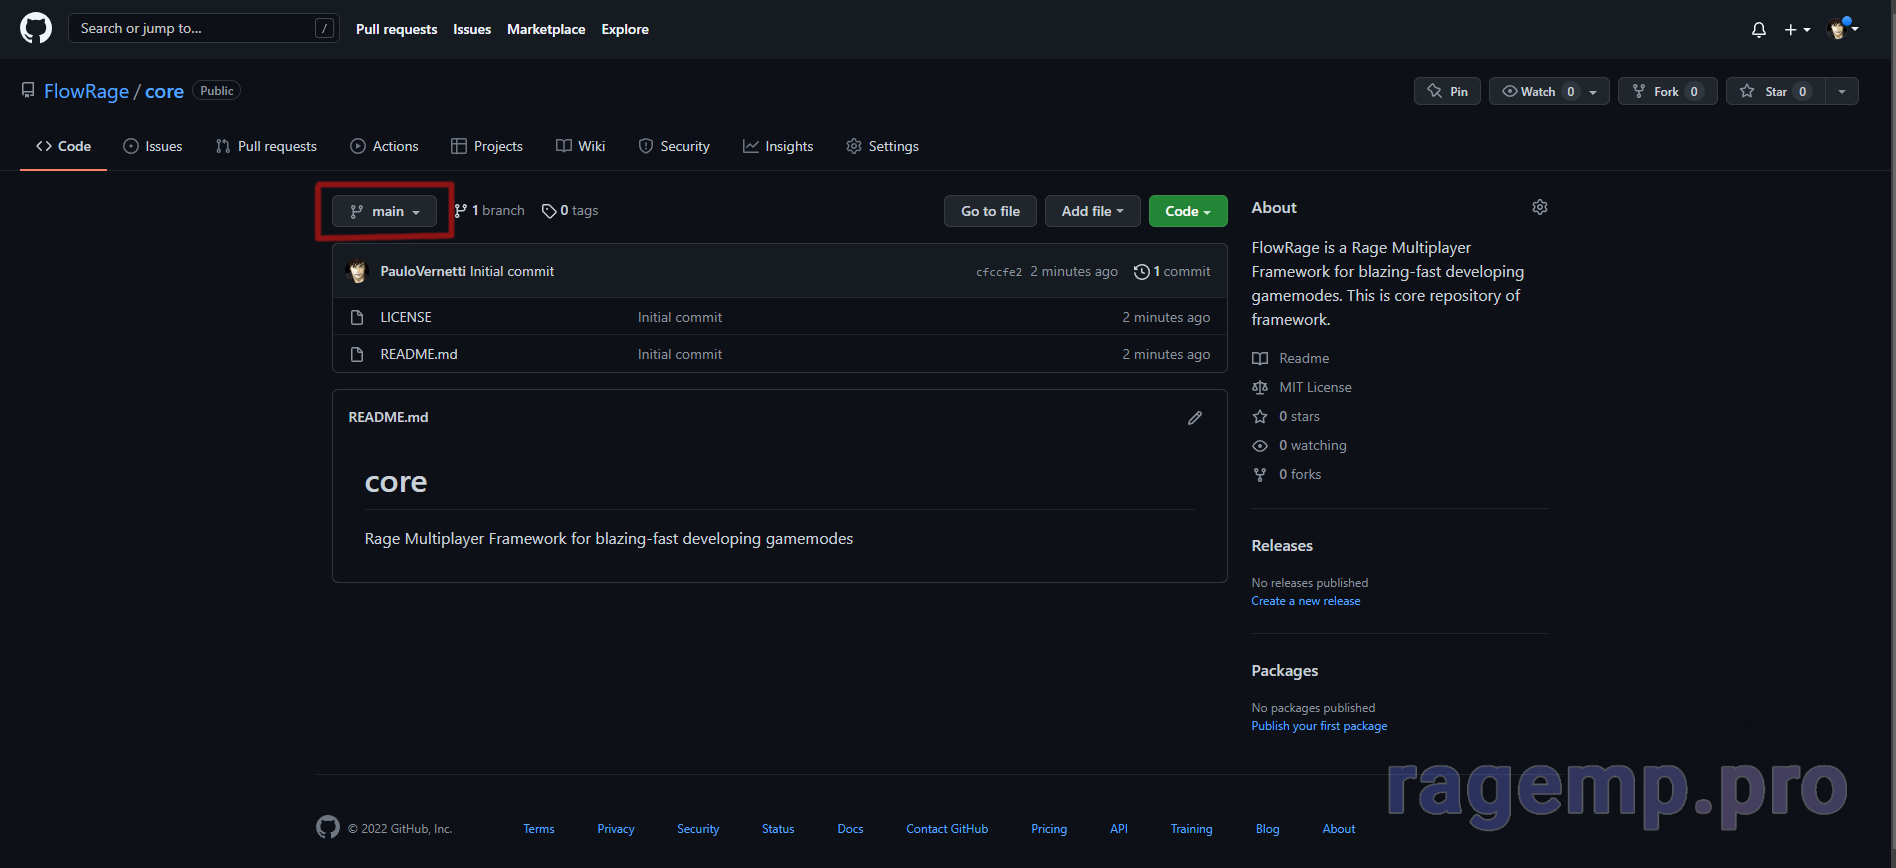The height and width of the screenshot is (868, 1896).
Task: Open the FlowRage organization link
Action: pyautogui.click(x=86, y=91)
